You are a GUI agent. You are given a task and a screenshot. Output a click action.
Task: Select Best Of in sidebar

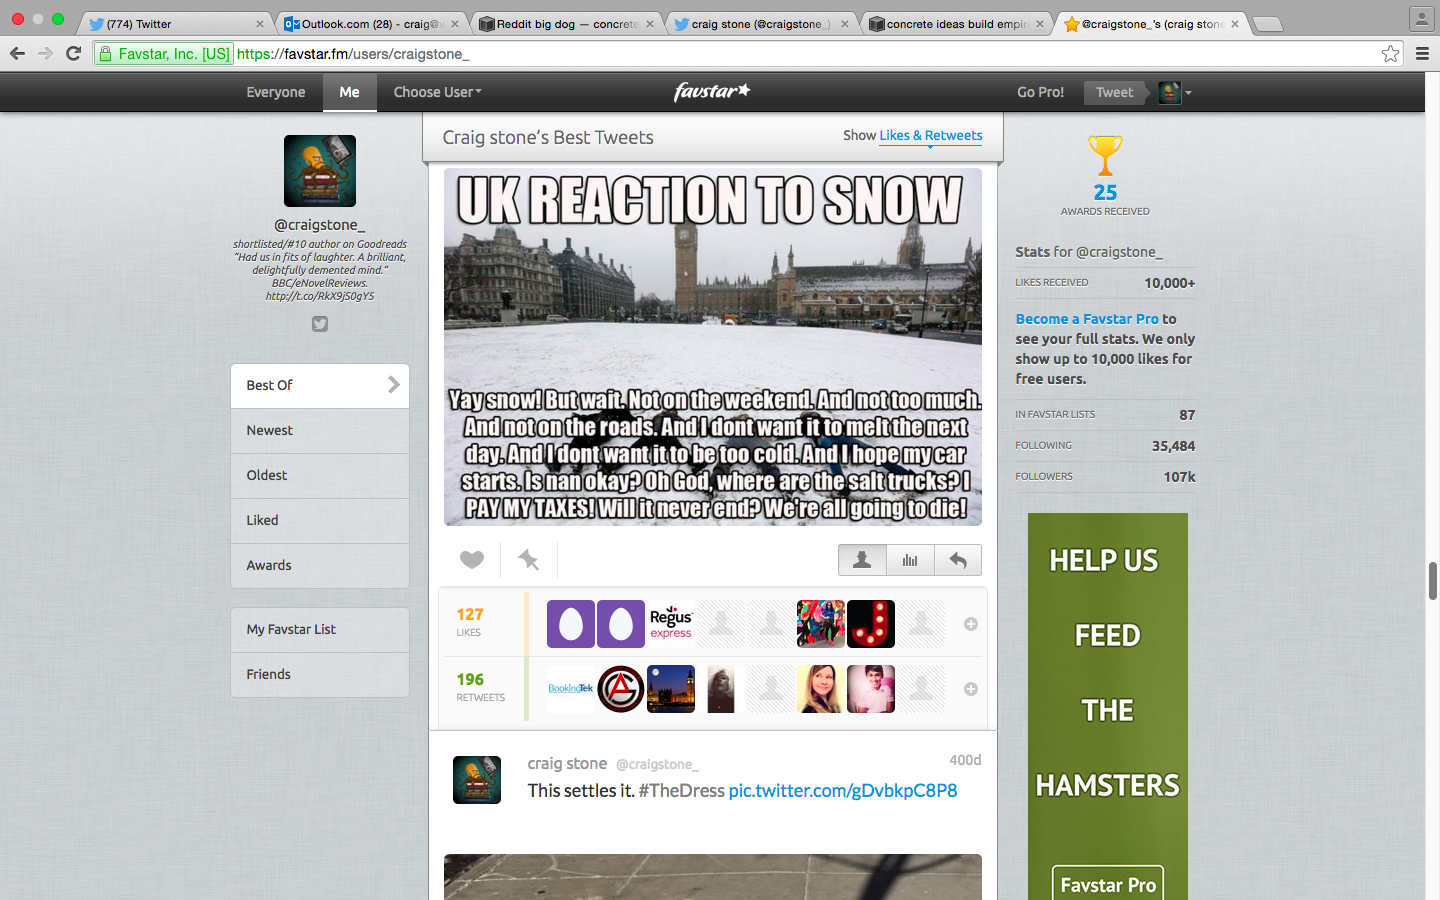click(320, 385)
